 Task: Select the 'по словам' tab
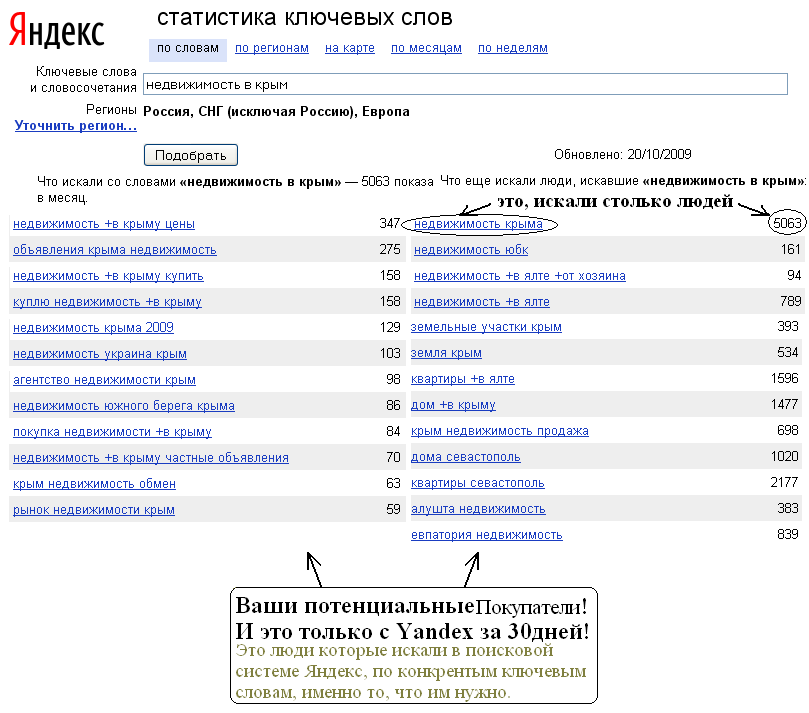tap(188, 48)
